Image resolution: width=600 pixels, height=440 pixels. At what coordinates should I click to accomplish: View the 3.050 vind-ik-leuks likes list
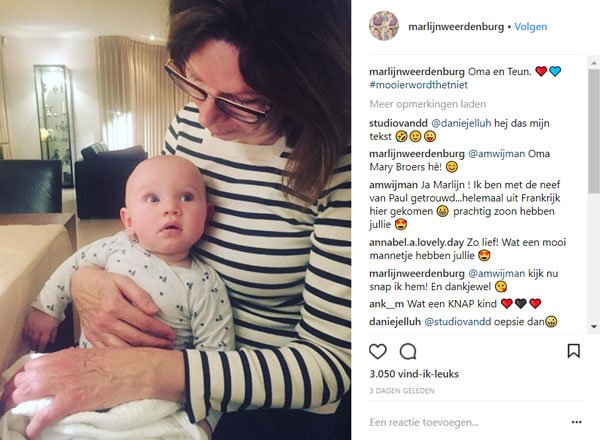coord(414,374)
